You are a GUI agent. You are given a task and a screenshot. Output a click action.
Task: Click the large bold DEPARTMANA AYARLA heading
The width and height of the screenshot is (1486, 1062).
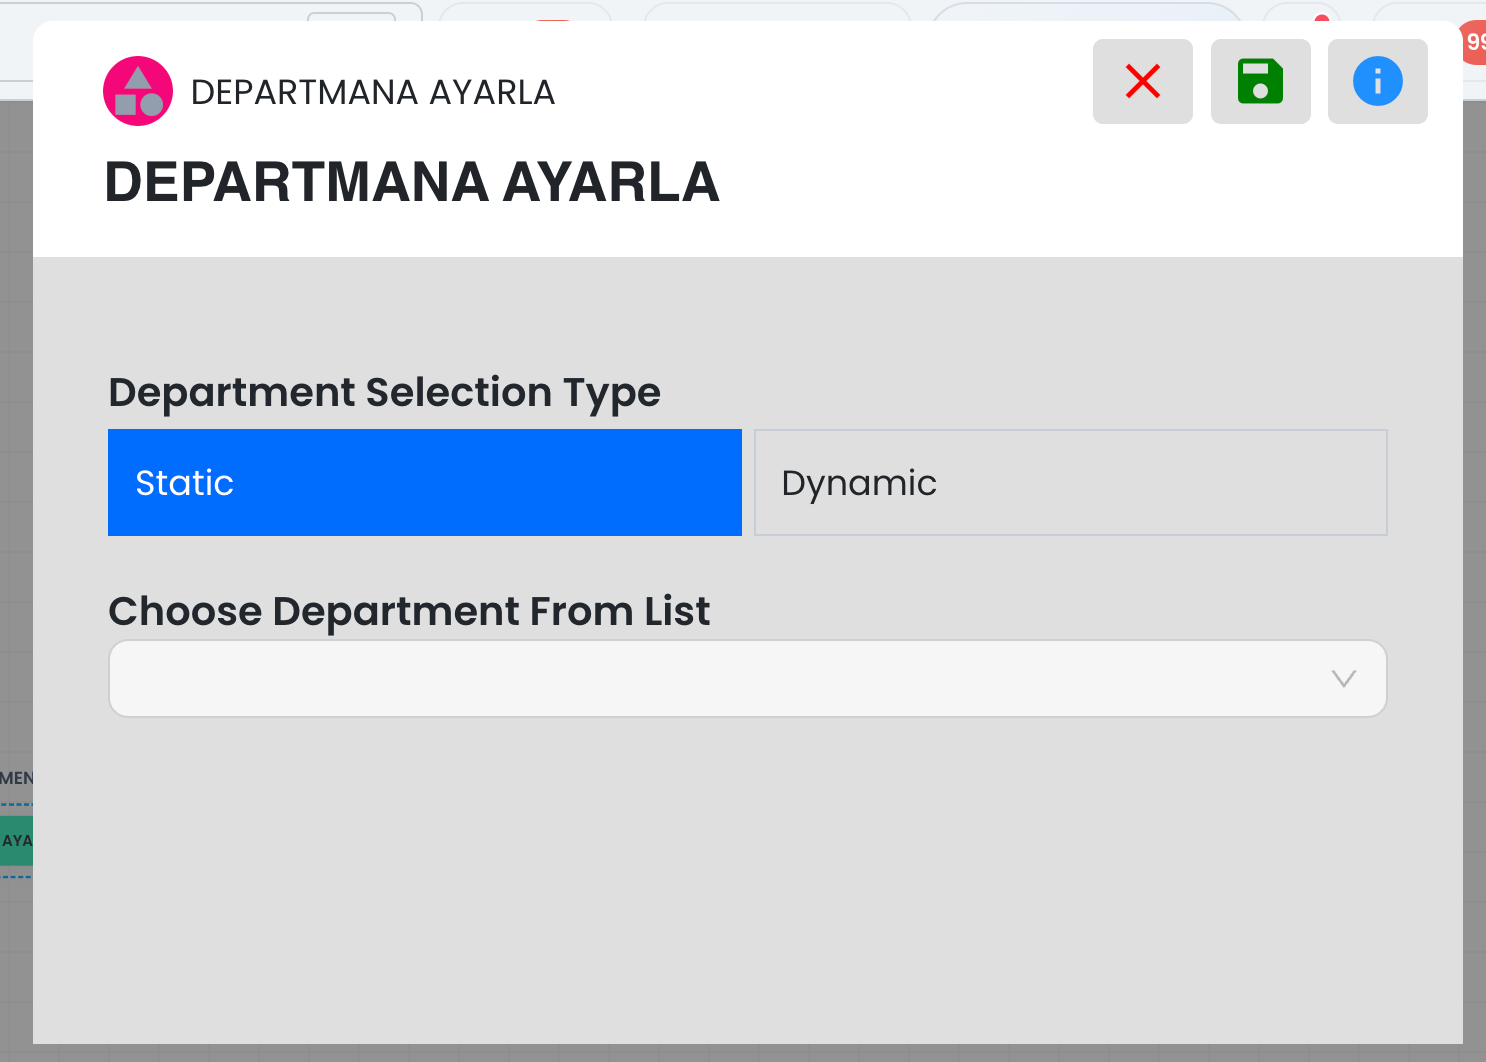tap(412, 182)
